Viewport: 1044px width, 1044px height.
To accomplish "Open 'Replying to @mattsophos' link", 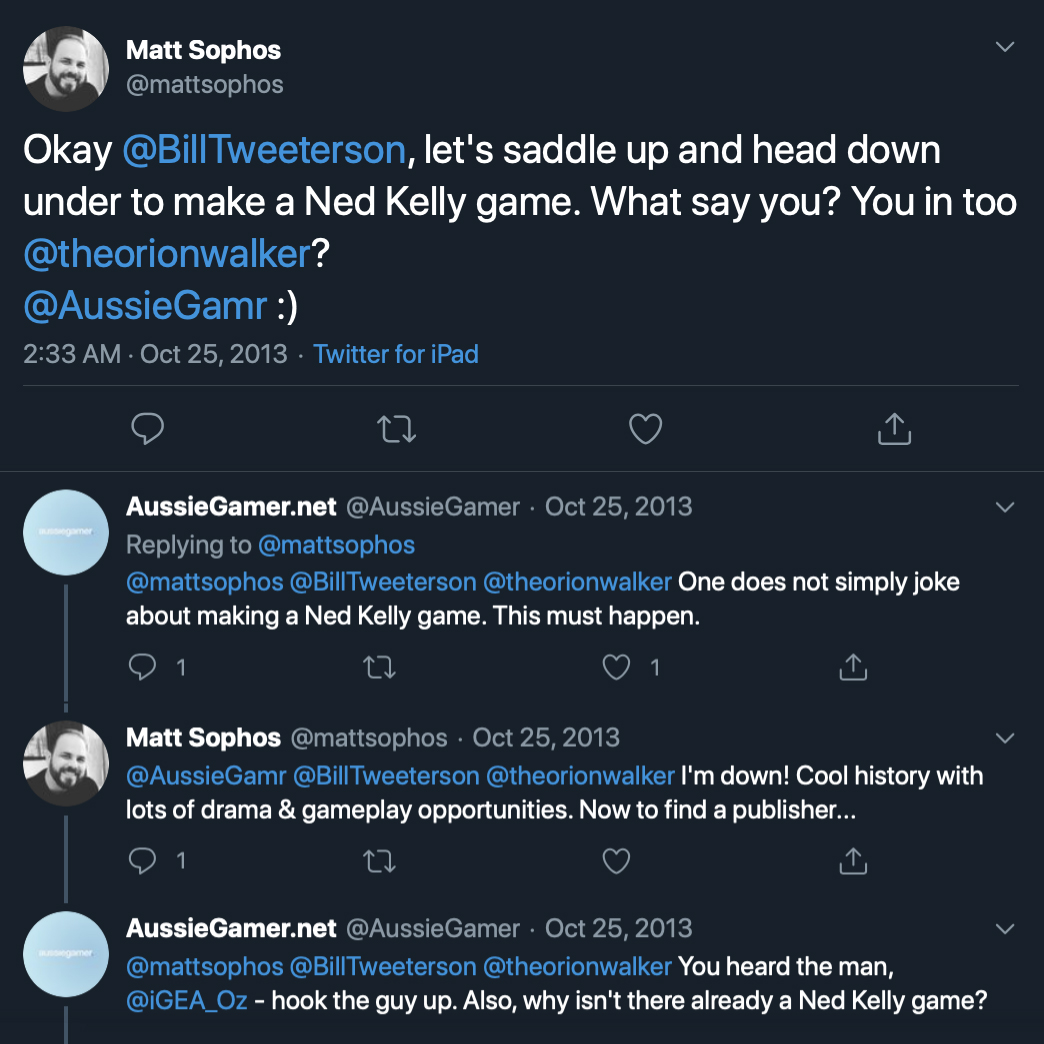I will [x=336, y=545].
